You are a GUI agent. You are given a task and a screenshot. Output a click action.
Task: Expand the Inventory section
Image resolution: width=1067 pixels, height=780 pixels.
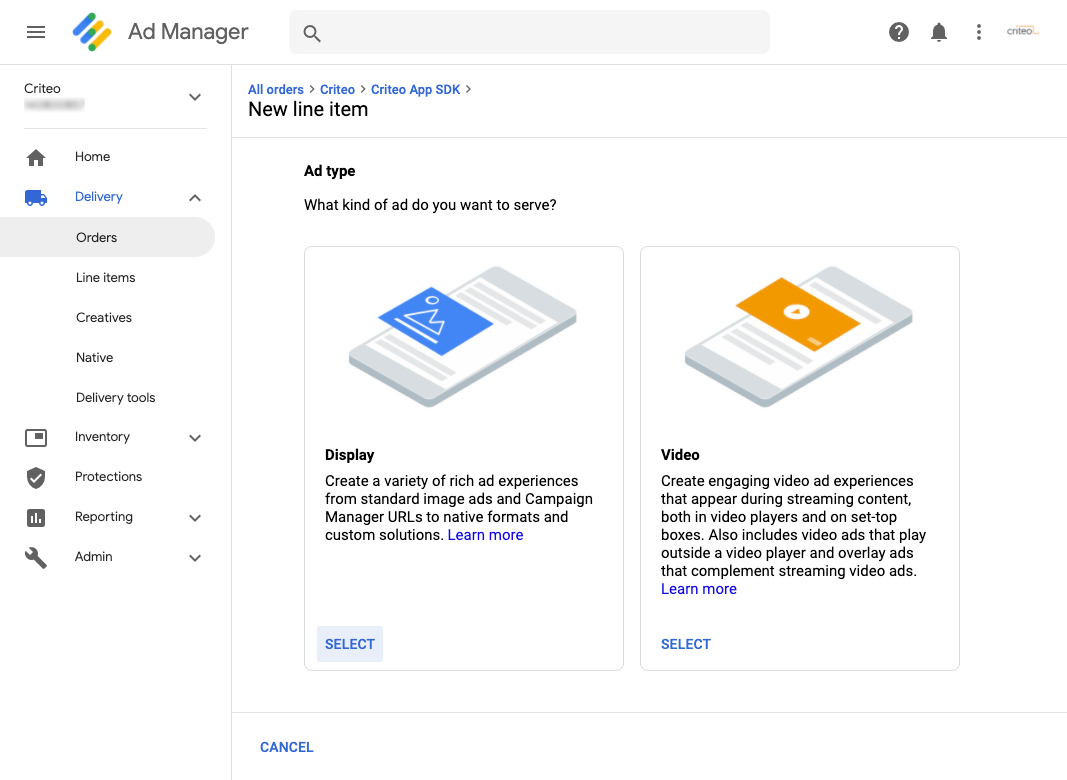pyautogui.click(x=195, y=437)
